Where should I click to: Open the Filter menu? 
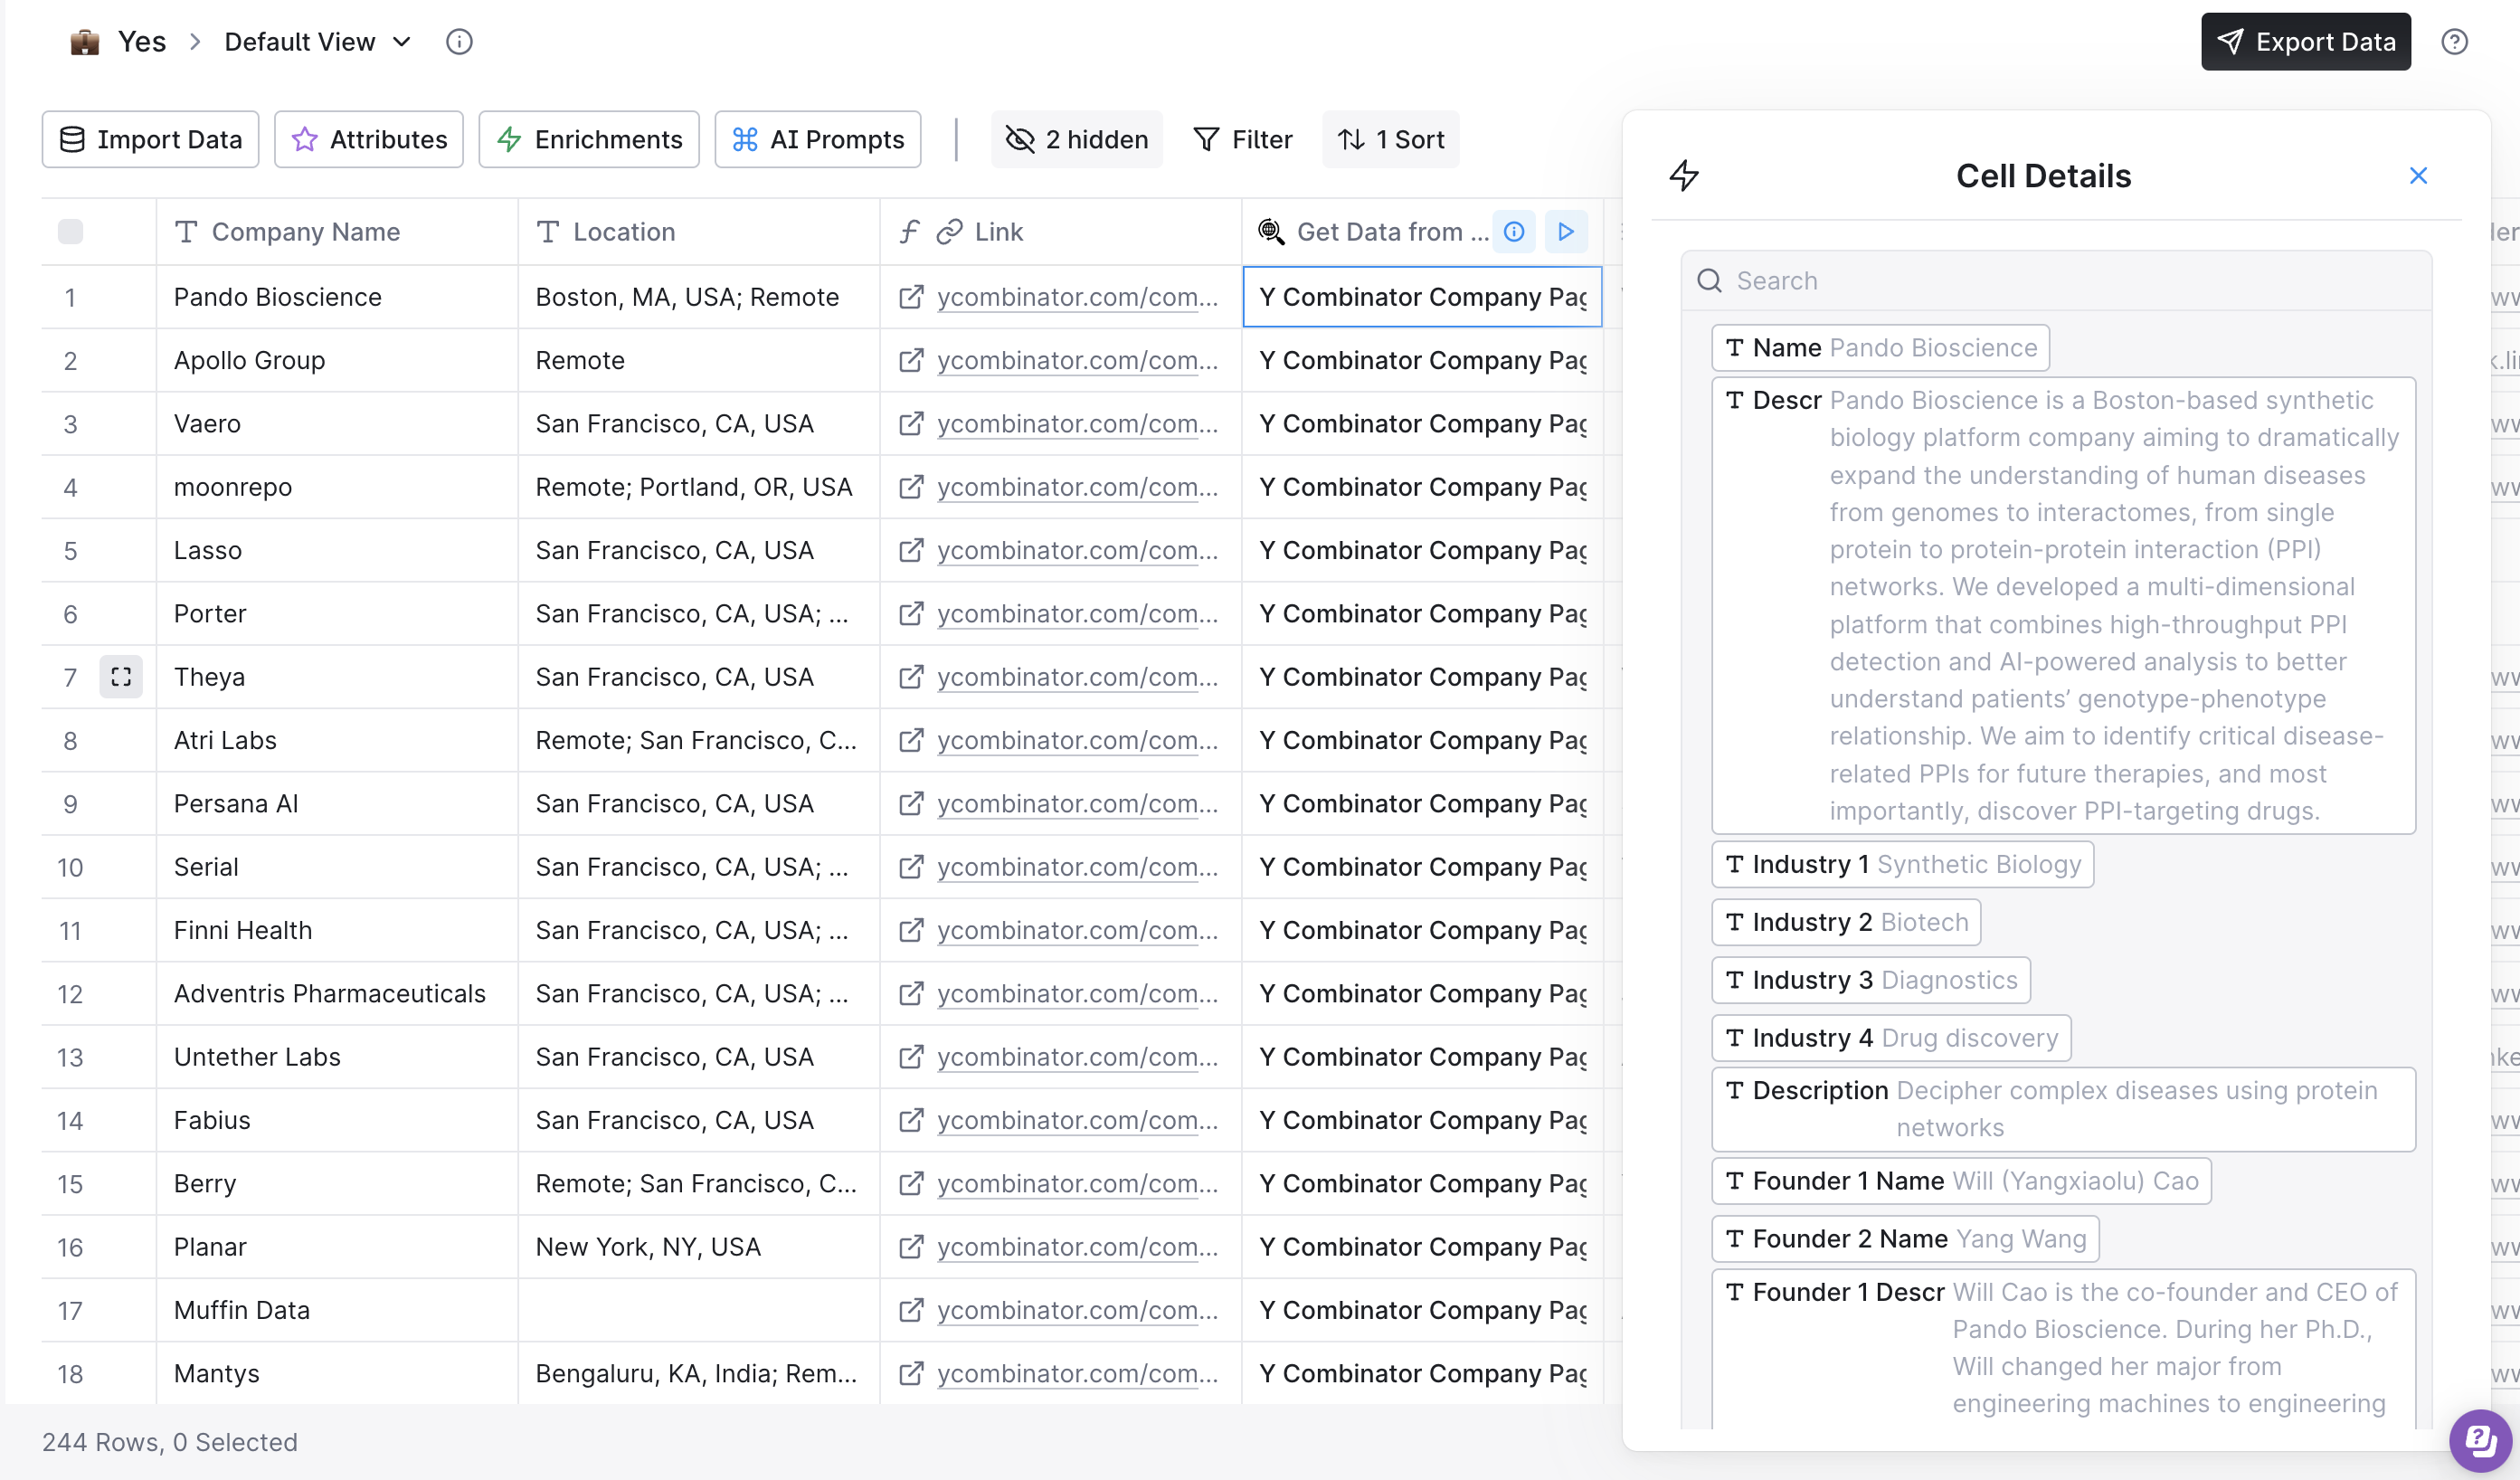click(1243, 140)
